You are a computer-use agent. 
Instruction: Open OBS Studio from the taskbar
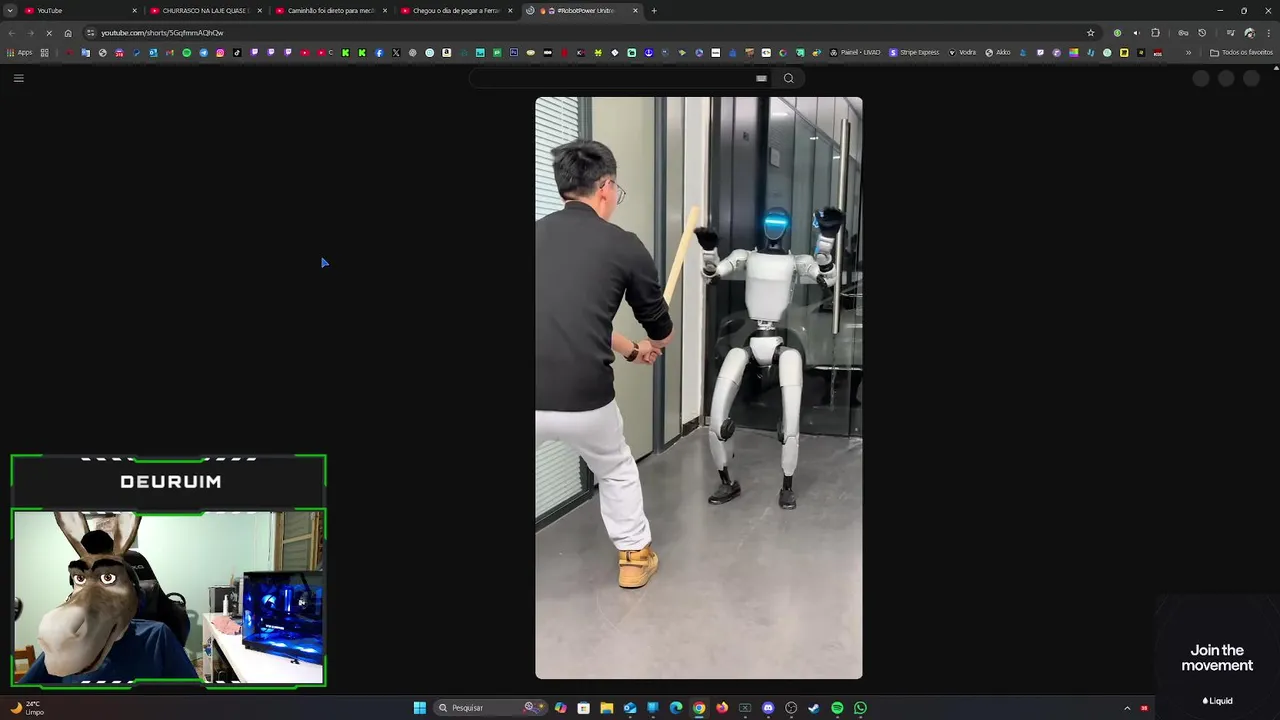click(x=791, y=708)
